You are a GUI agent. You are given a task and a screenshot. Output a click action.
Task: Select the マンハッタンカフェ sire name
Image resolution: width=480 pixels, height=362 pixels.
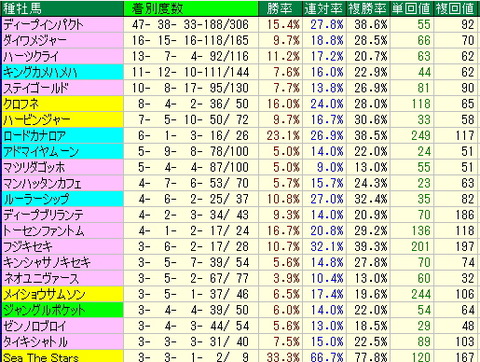[42, 183]
